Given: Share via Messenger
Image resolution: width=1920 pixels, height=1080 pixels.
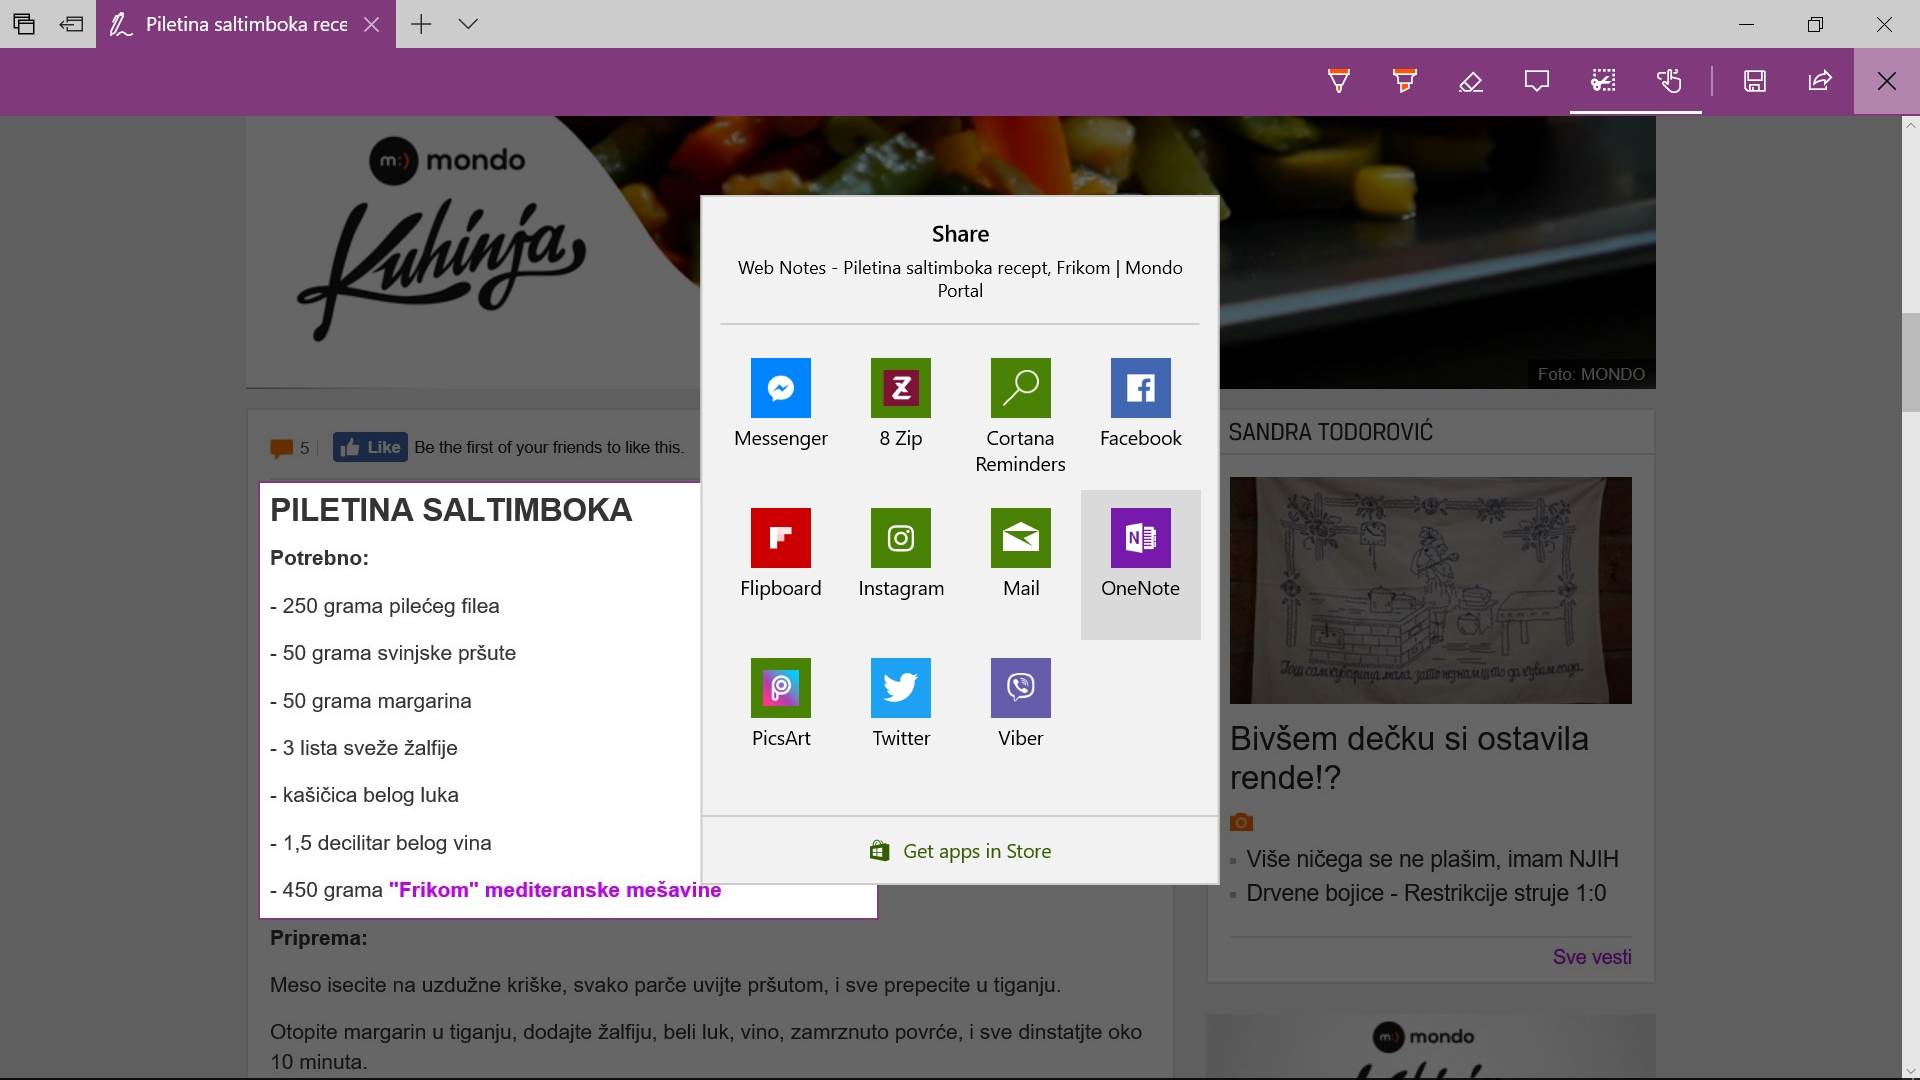Looking at the screenshot, I should 781,388.
